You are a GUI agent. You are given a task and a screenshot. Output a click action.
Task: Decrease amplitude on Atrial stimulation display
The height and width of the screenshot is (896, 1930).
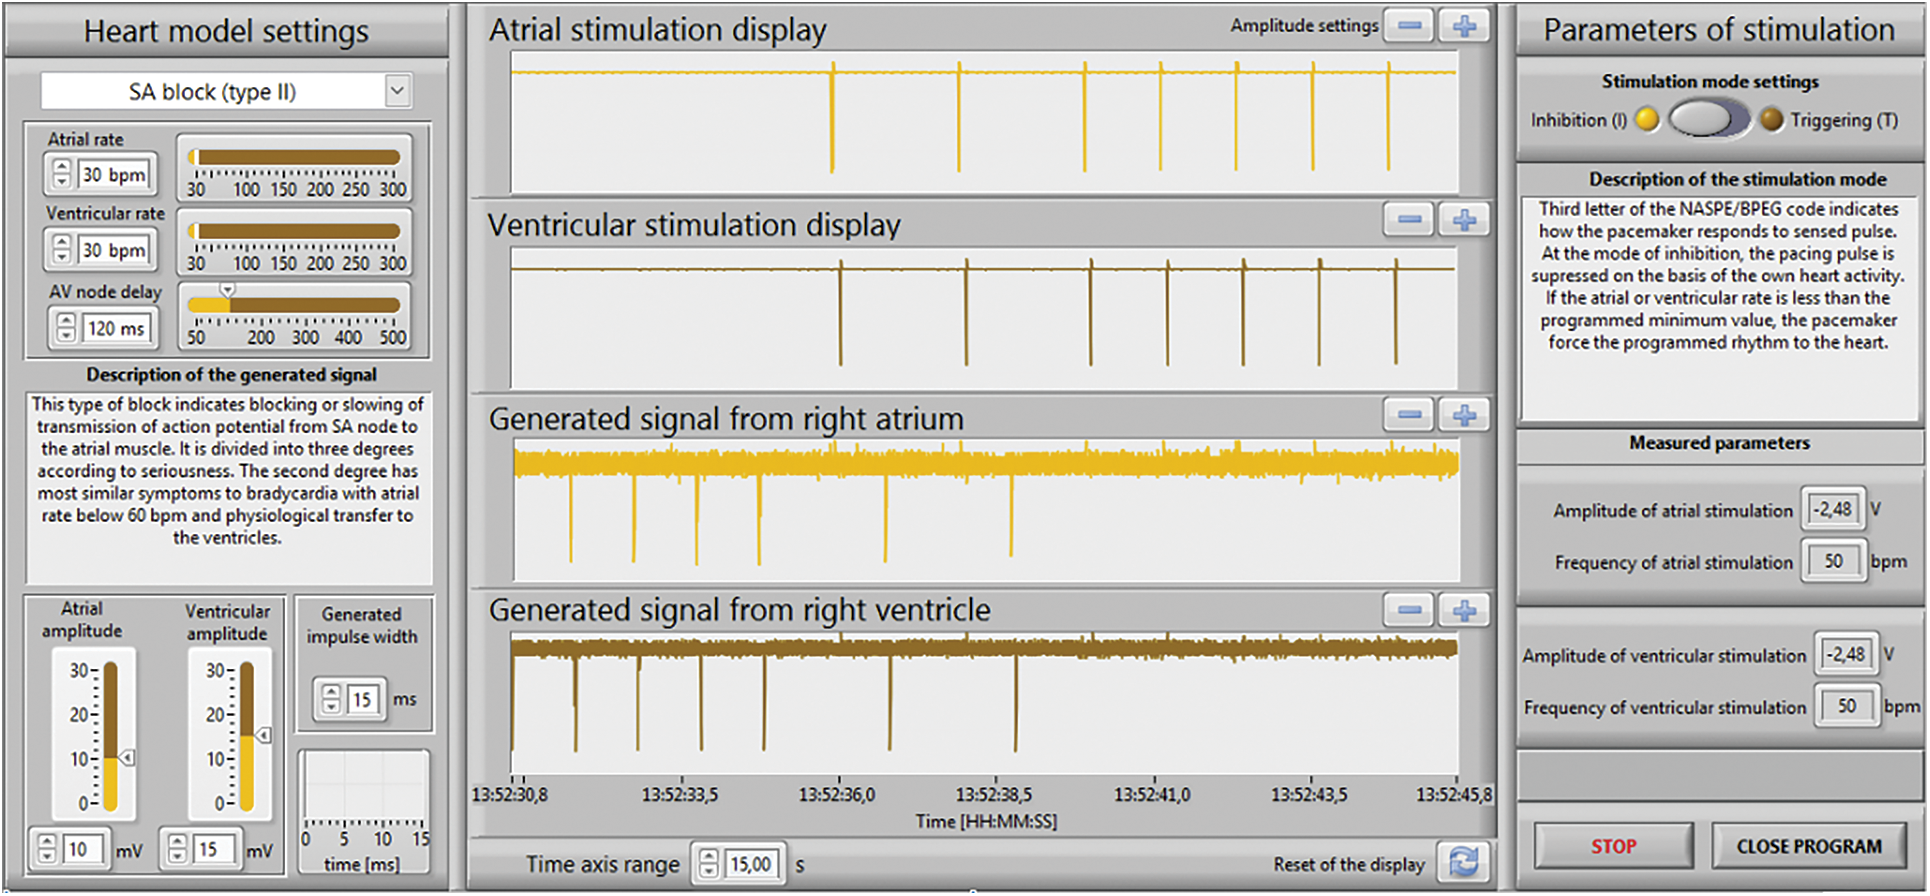(1409, 27)
